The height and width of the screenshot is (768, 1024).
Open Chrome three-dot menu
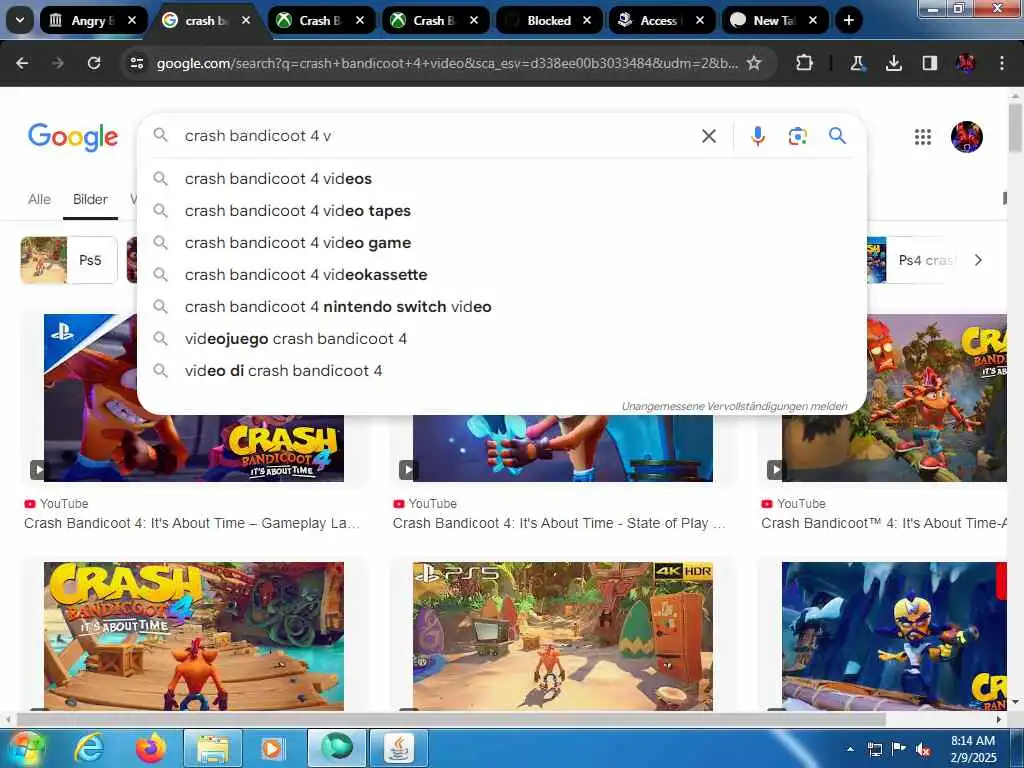(x=1002, y=63)
